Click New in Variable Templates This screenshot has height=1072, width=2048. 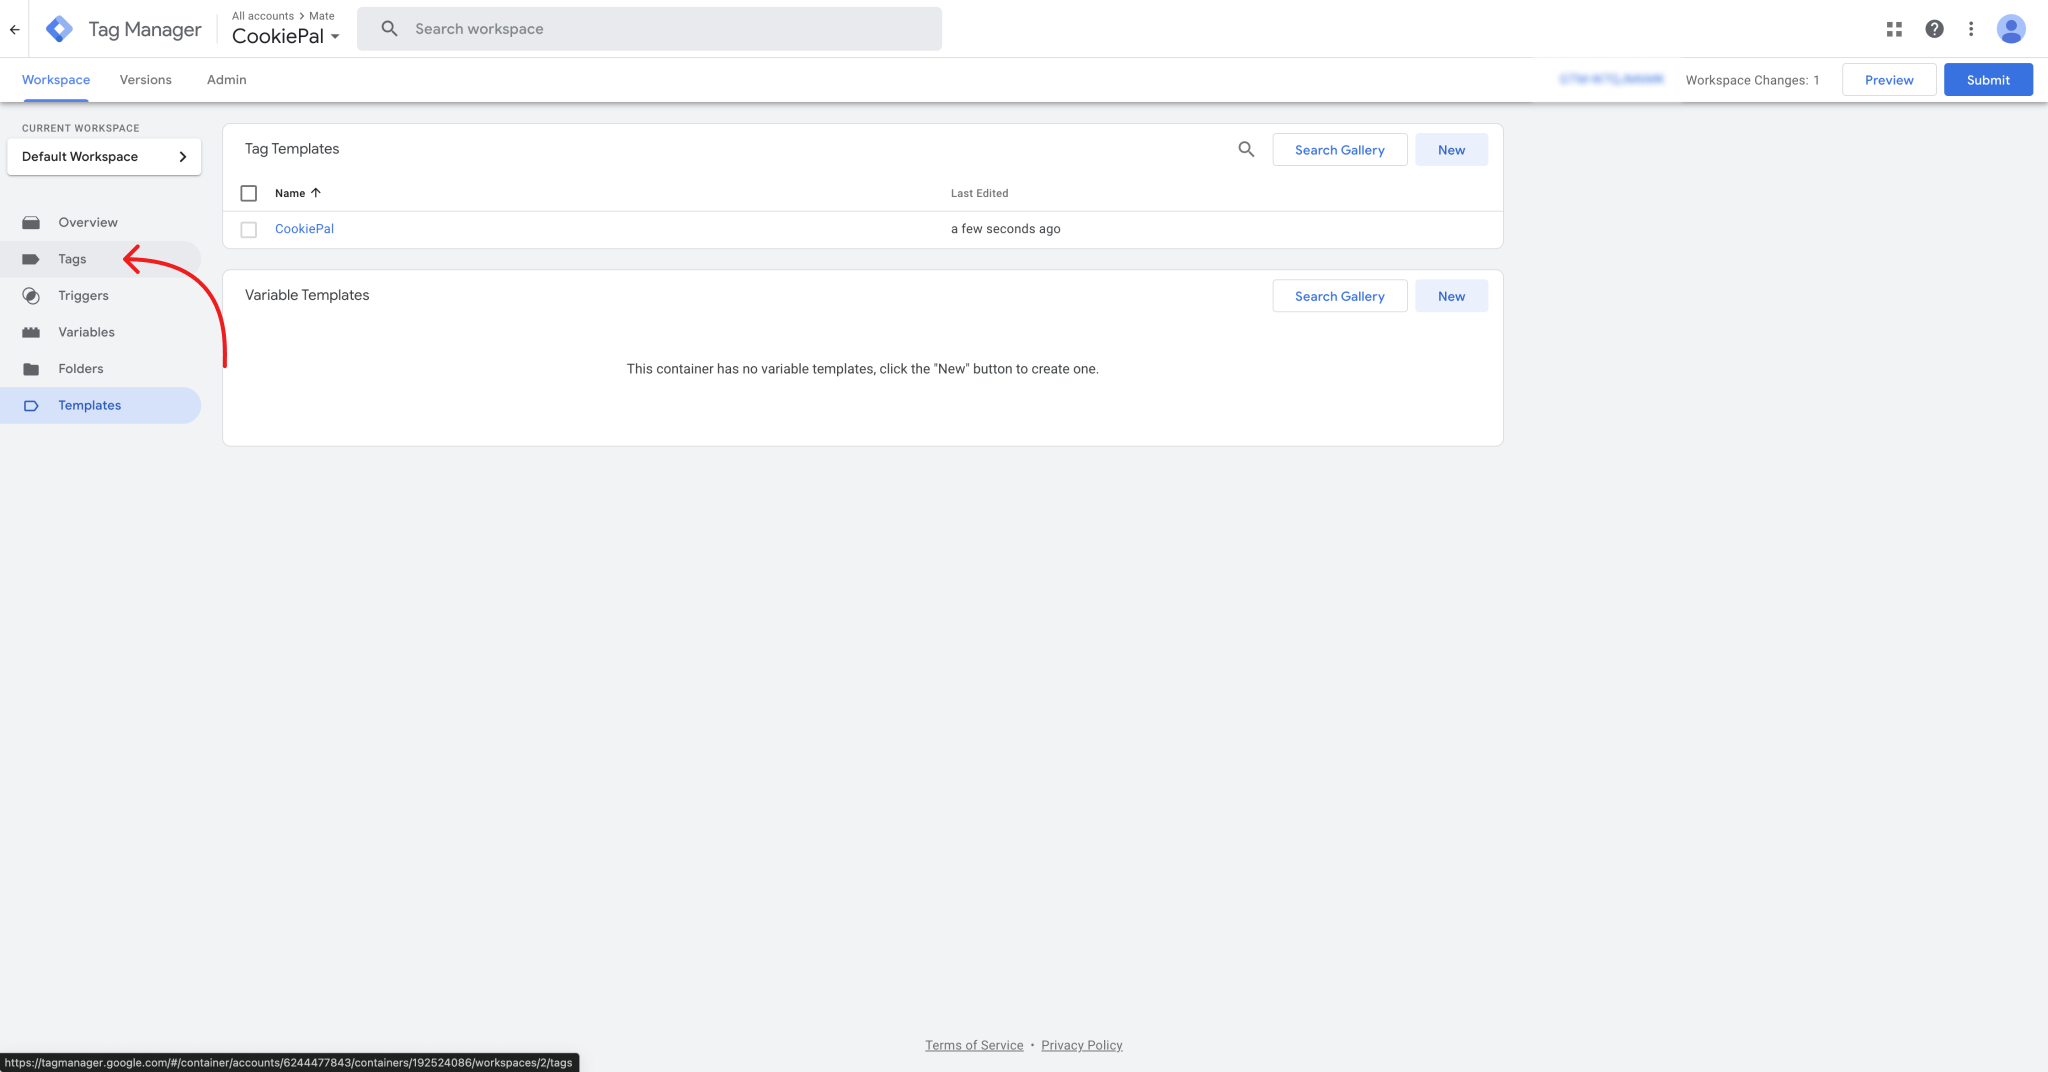(1451, 296)
